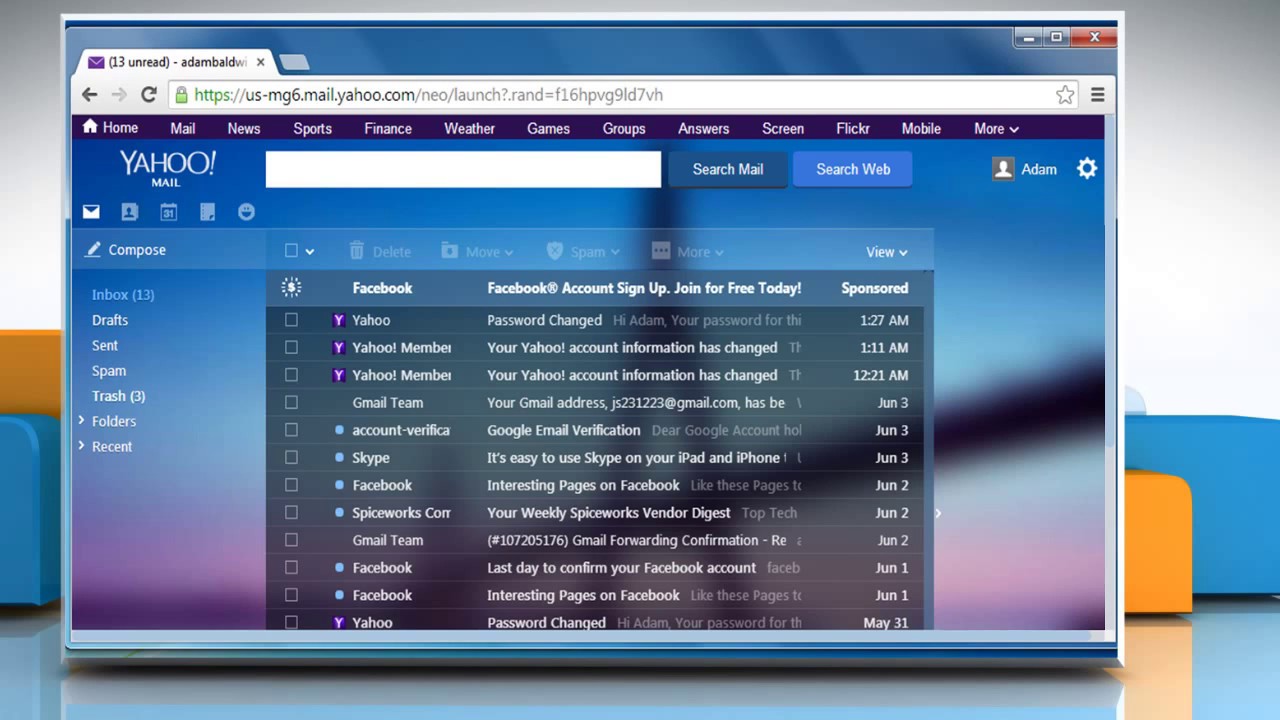1280x720 pixels.
Task: Click unread dot on Spiceworks email
Action: coord(339,512)
